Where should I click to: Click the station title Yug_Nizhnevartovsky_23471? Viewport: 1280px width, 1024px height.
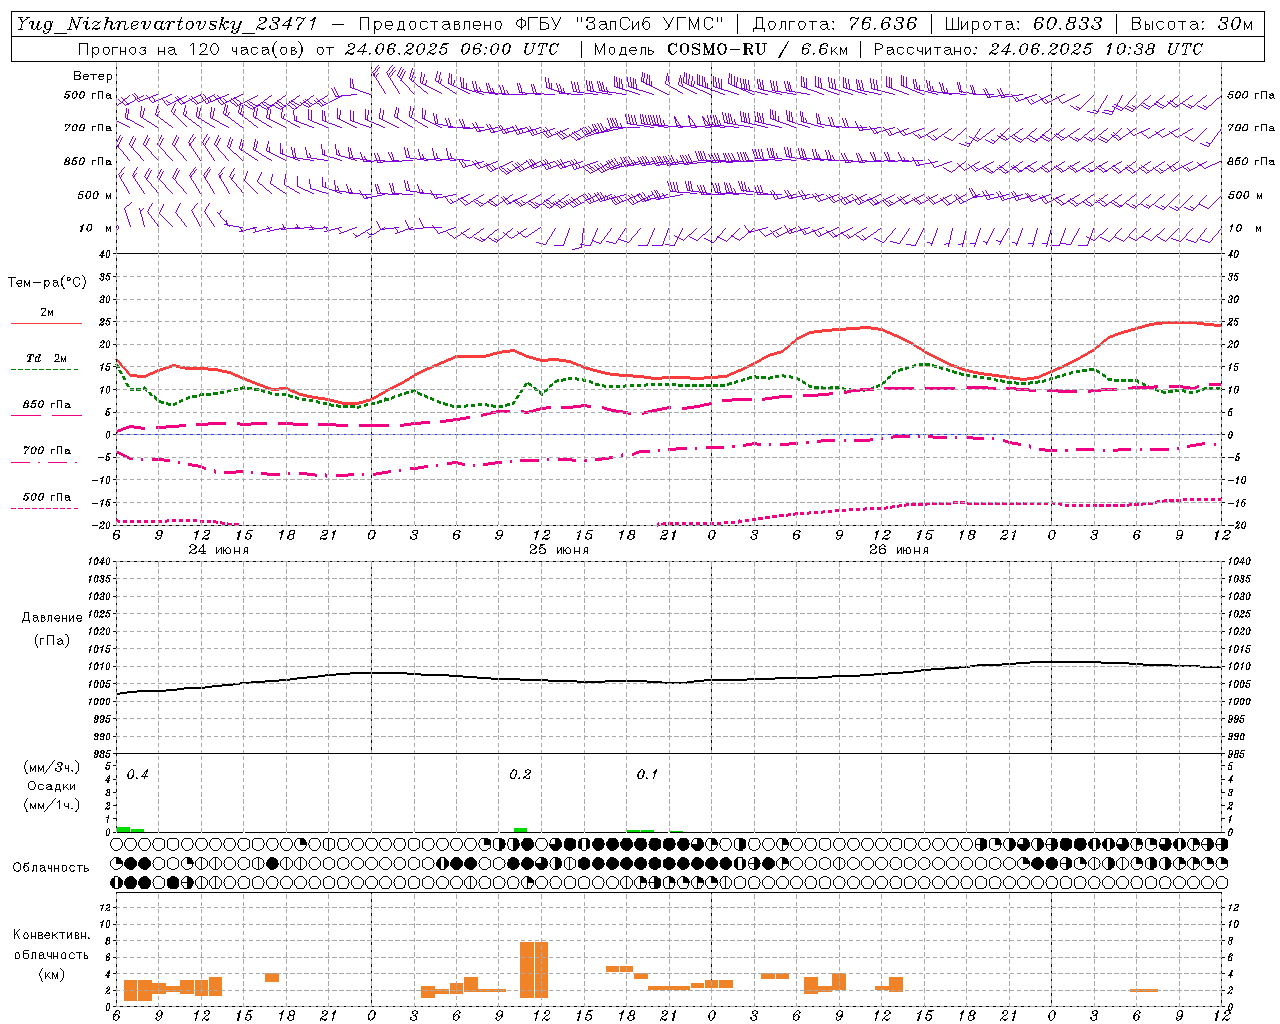click(167, 24)
